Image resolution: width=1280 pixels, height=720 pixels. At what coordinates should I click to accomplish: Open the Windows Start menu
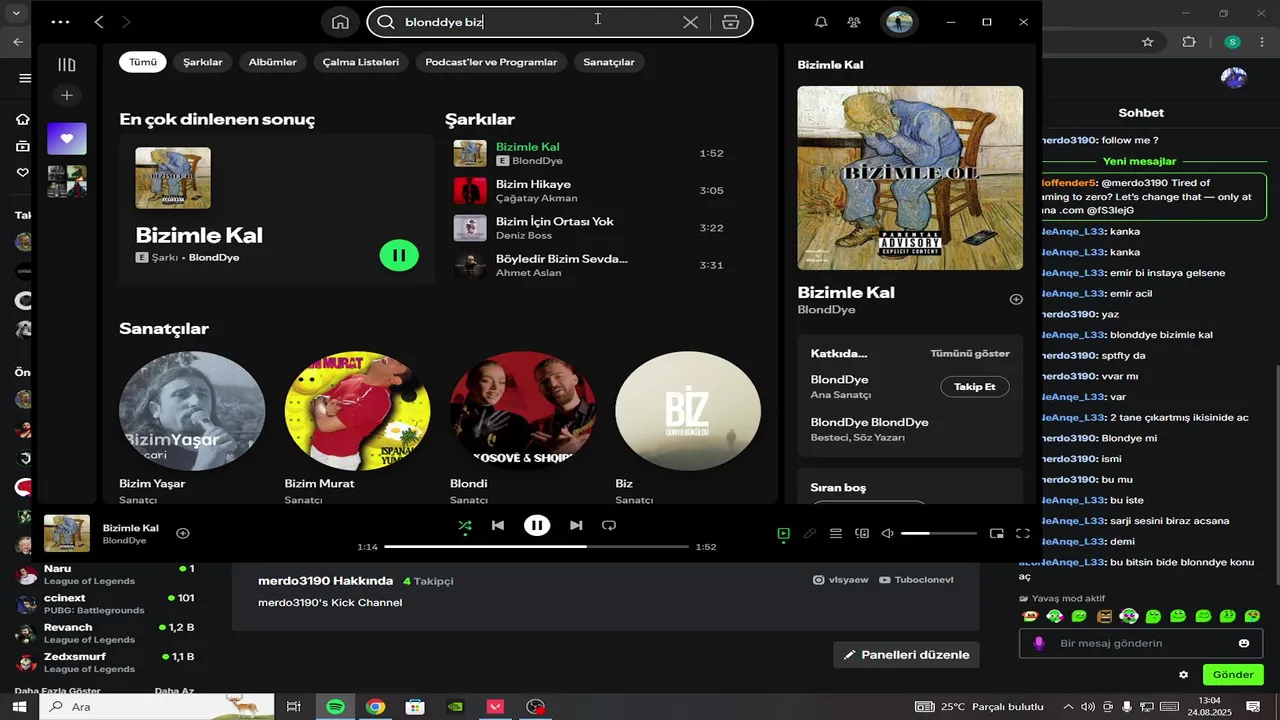pos(19,707)
